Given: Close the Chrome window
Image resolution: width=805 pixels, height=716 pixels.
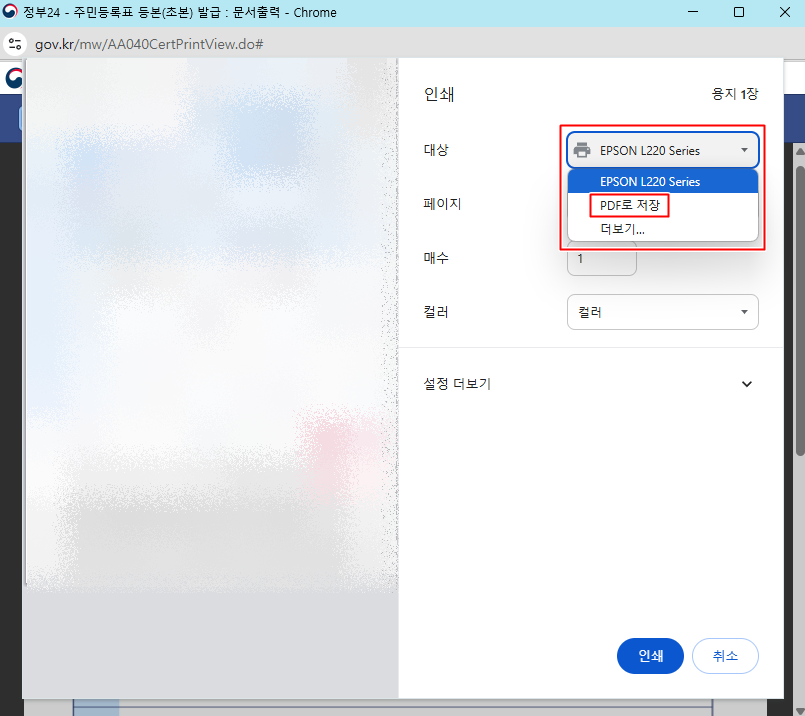Looking at the screenshot, I should click(784, 12).
